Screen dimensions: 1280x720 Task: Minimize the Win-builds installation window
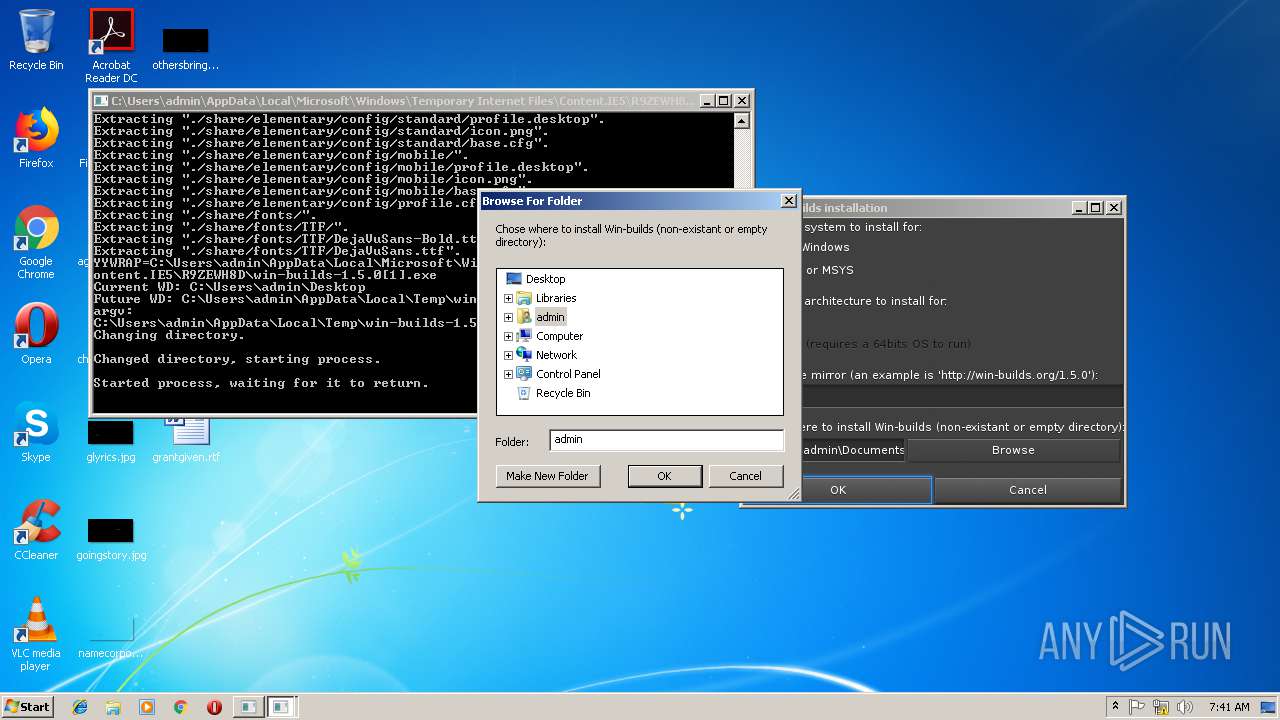(1079, 208)
